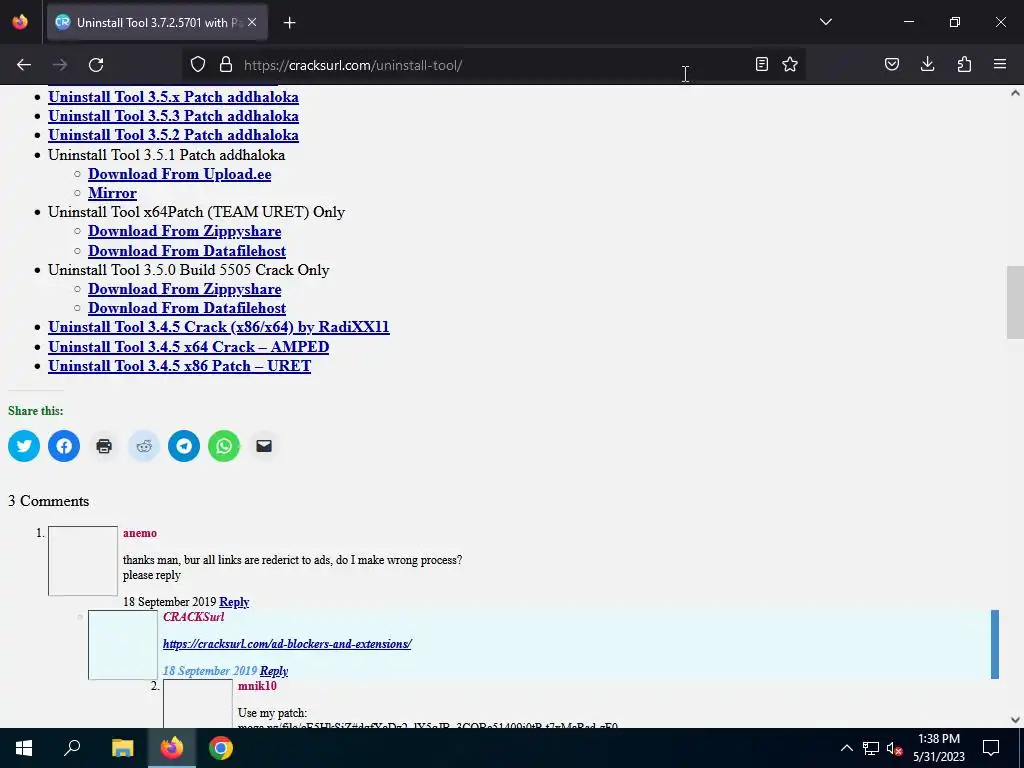Bookmark this page with the star
Image resolution: width=1024 pixels, height=768 pixels.
[x=790, y=64]
